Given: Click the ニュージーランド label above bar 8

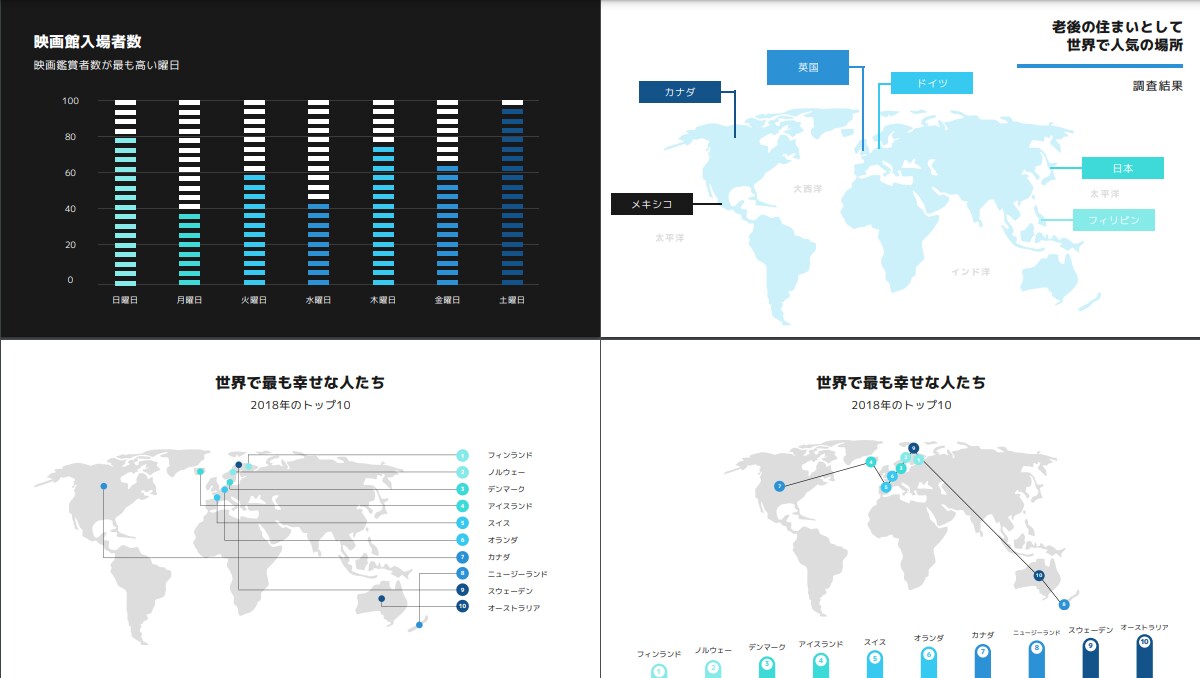Looking at the screenshot, I should (x=1036, y=632).
